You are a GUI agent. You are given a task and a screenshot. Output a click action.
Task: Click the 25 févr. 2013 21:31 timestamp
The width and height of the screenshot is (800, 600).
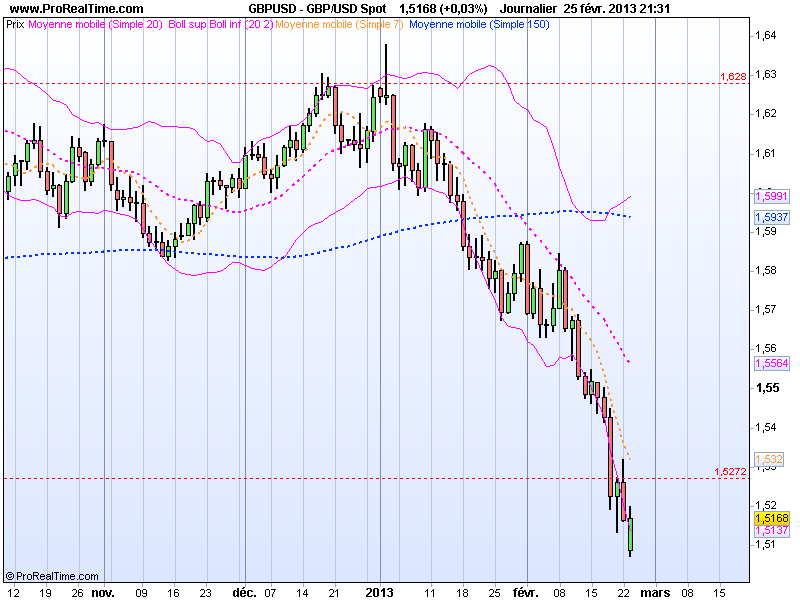point(617,9)
